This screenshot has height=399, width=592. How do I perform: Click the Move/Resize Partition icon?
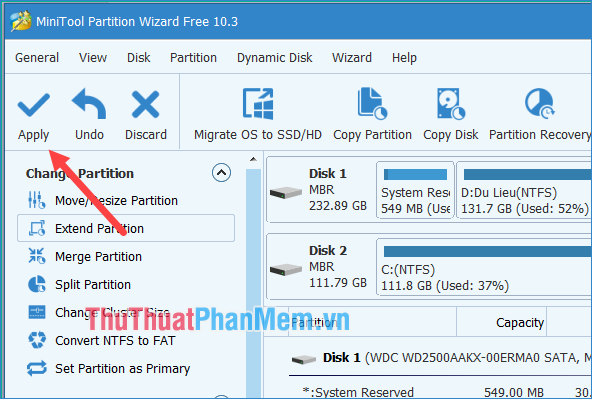pos(37,200)
